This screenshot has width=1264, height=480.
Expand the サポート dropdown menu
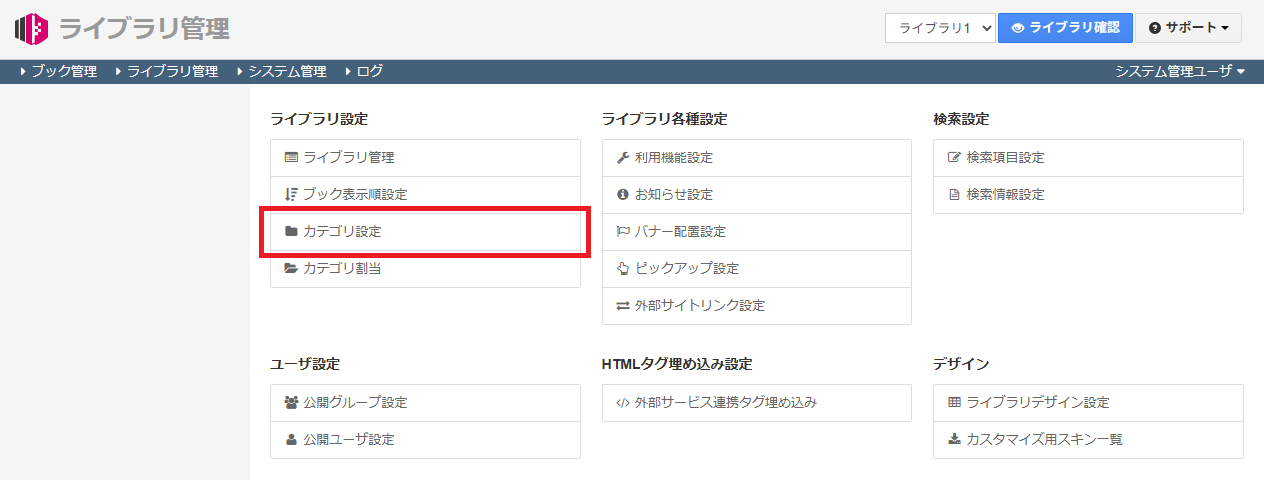click(1188, 28)
